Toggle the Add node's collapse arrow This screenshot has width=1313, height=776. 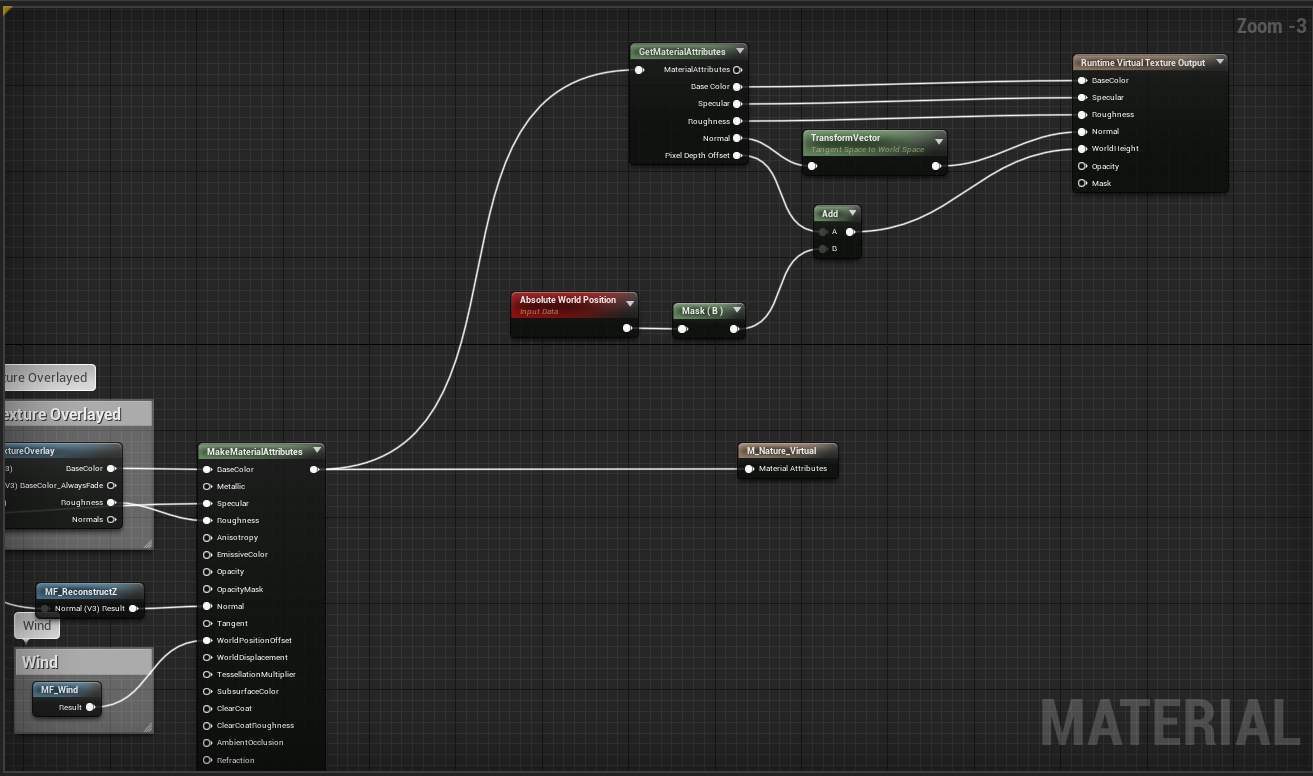click(852, 213)
